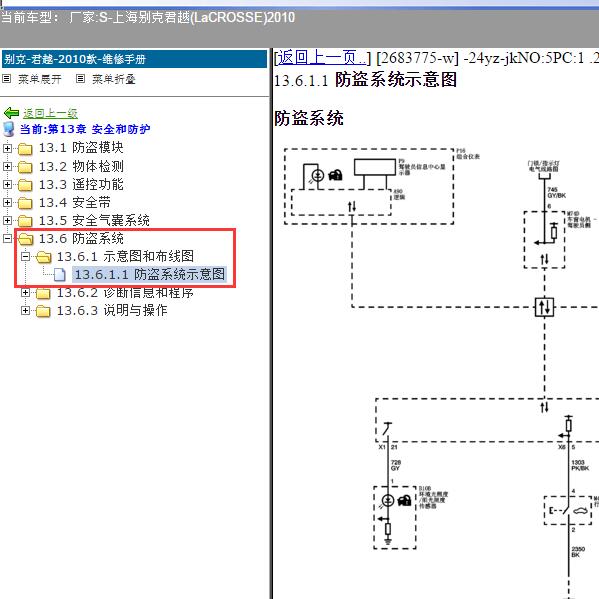Click the 当前:第13章 安全和防护 heading
The image size is (599, 599).
[85, 129]
